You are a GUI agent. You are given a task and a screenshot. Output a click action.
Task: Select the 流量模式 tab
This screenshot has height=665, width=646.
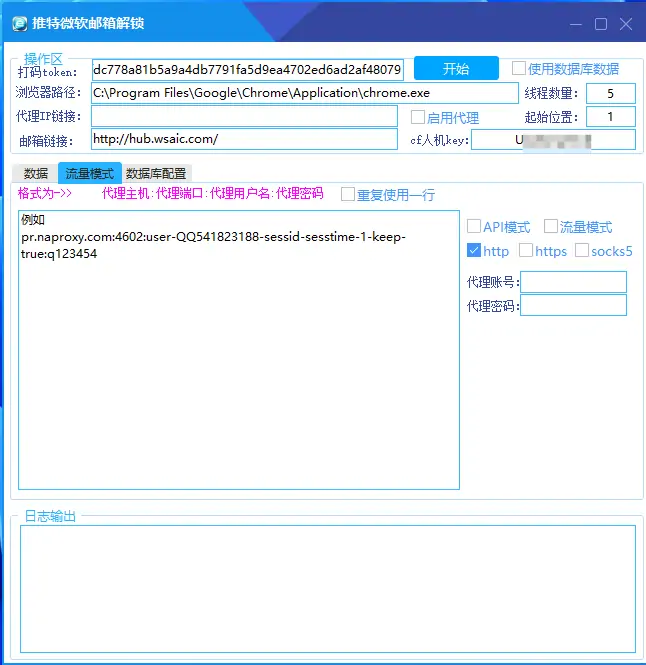point(90,173)
